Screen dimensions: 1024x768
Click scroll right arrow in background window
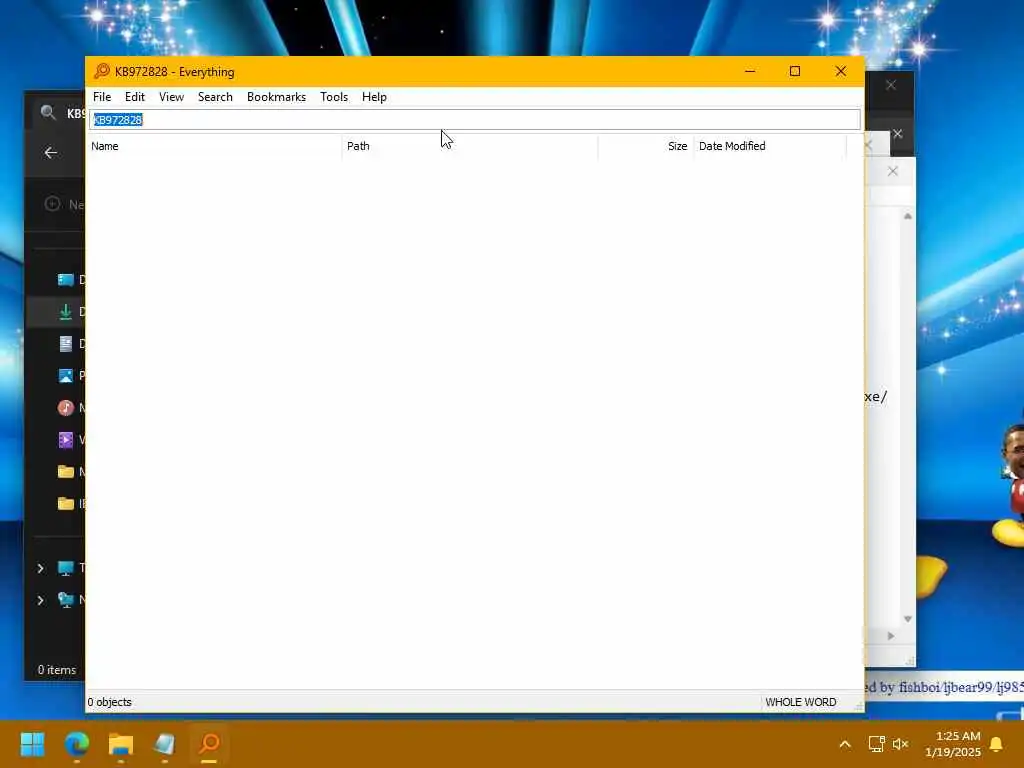(x=891, y=636)
